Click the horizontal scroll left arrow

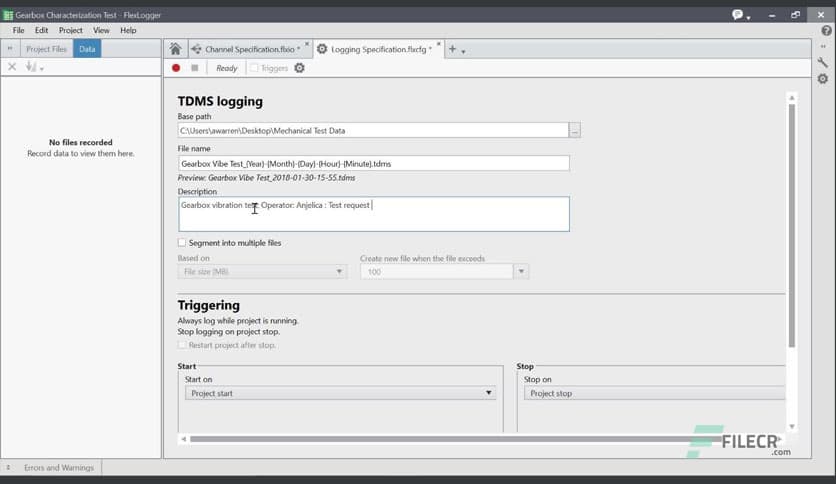click(183, 439)
